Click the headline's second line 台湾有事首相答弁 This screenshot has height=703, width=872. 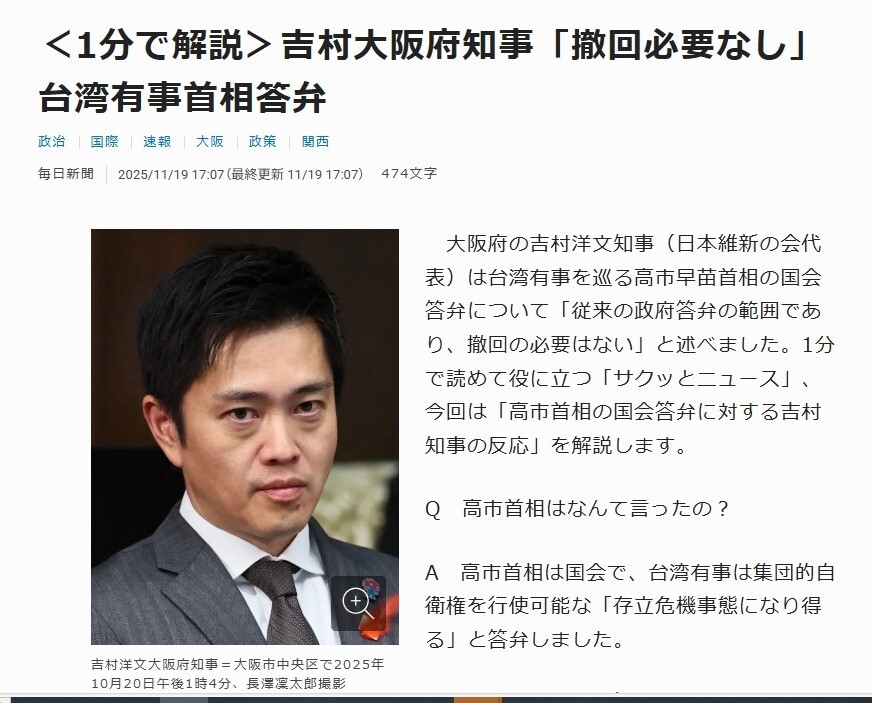182,98
